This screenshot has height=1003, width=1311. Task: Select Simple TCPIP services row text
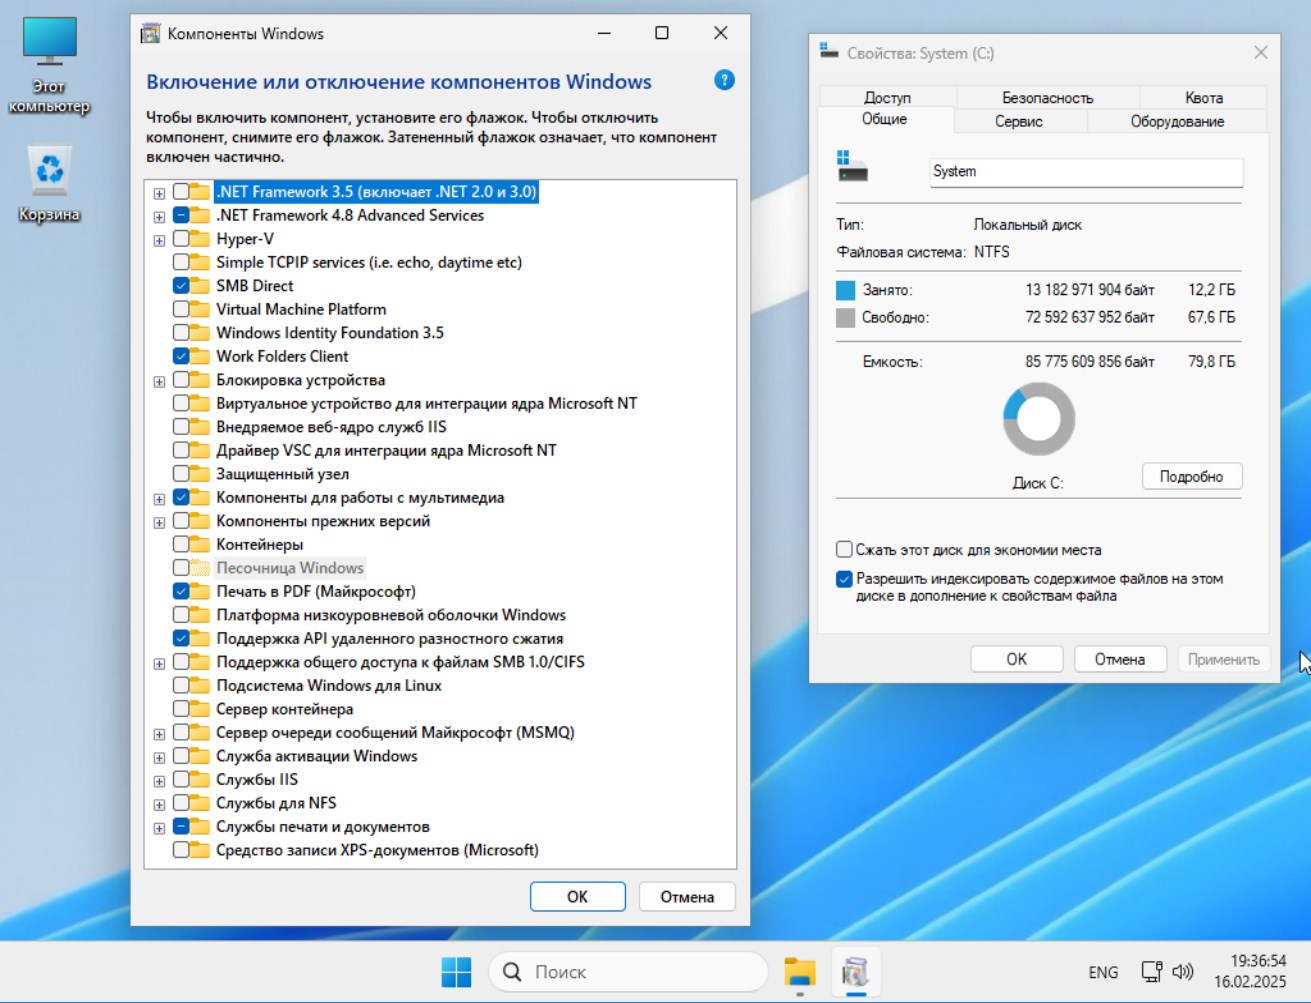(x=369, y=262)
